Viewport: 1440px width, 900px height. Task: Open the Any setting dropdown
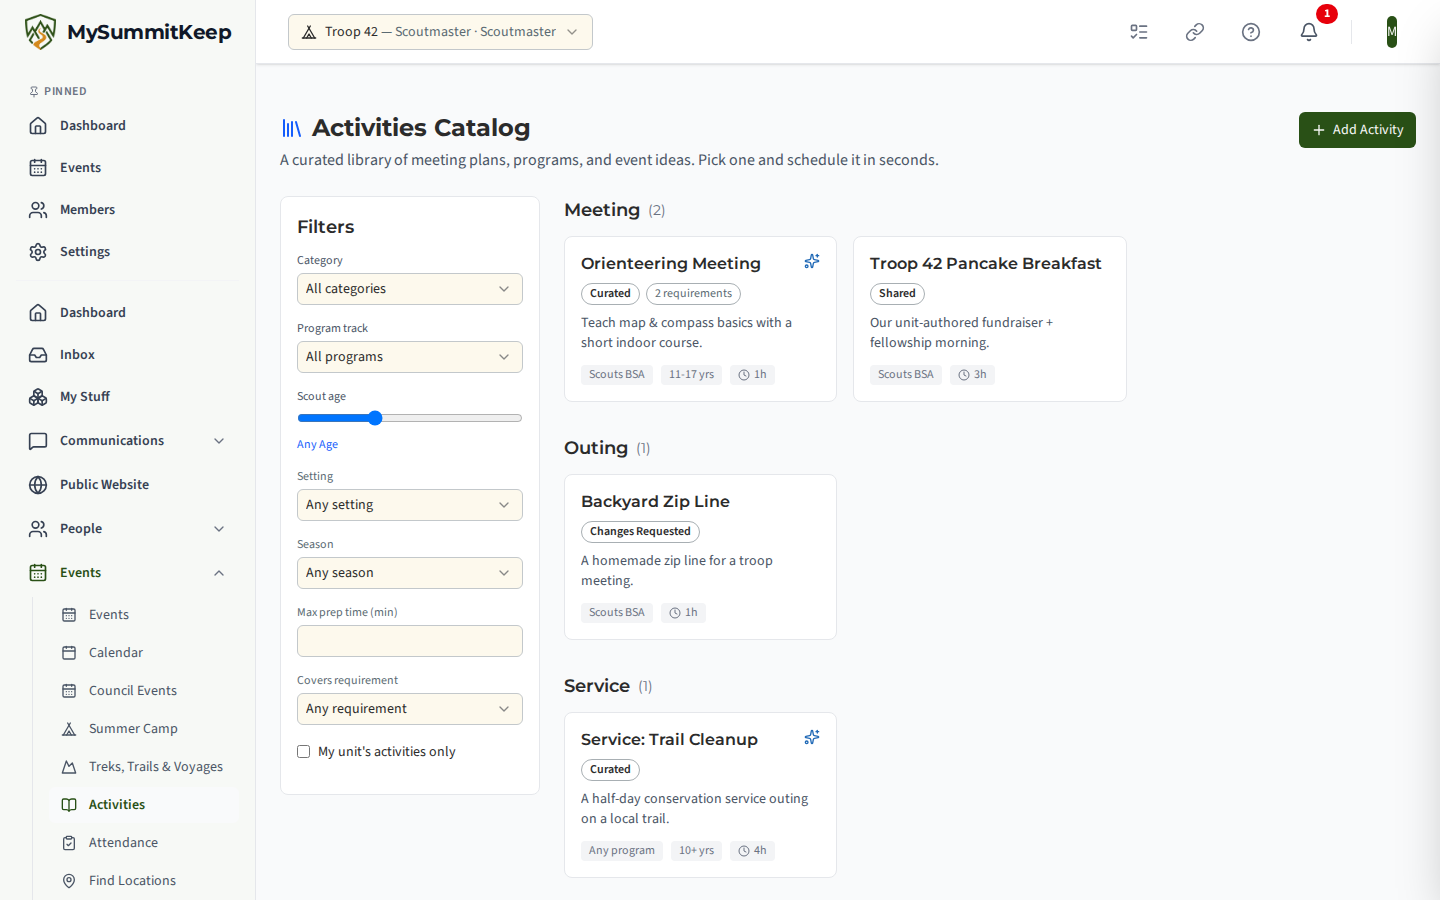(410, 505)
